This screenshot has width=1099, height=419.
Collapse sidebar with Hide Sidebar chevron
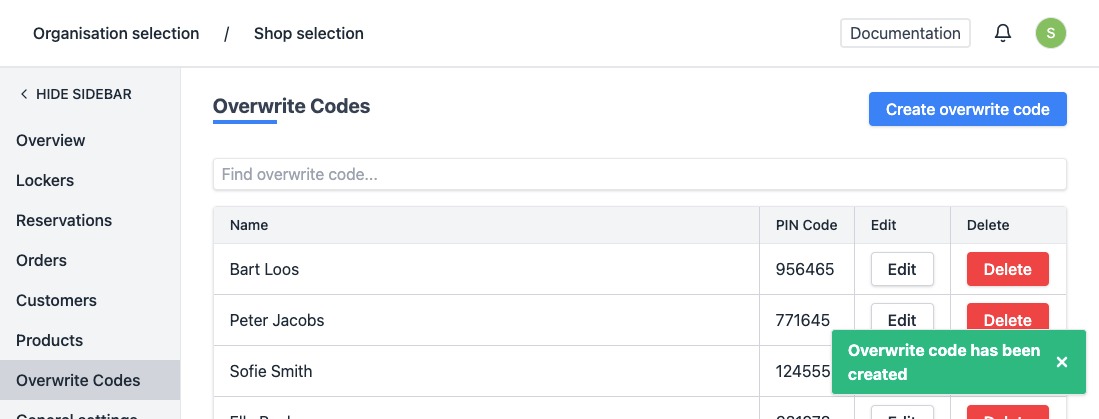(x=24, y=94)
